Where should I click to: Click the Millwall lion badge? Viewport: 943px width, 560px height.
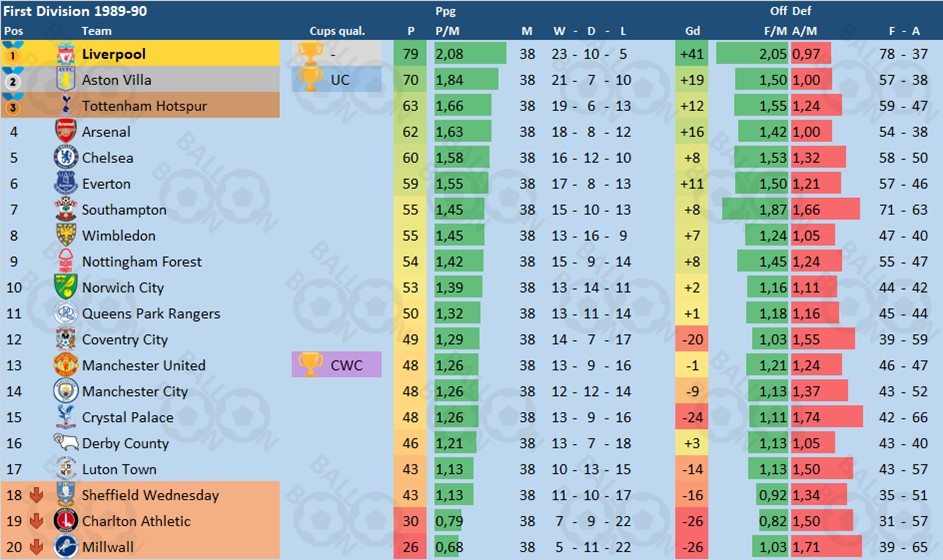click(x=66, y=547)
